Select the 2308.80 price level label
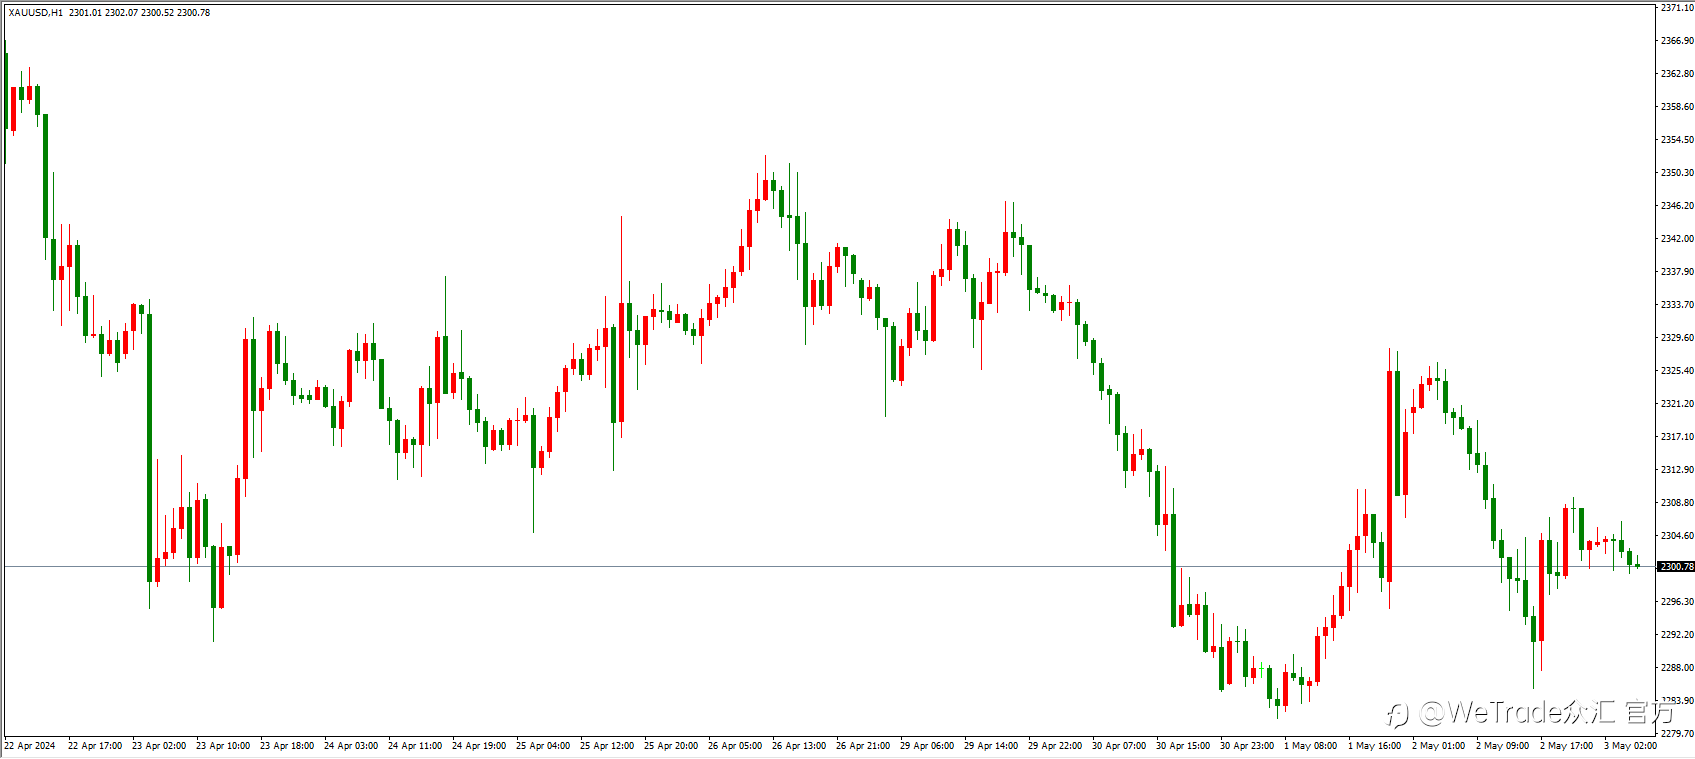 [x=1677, y=503]
